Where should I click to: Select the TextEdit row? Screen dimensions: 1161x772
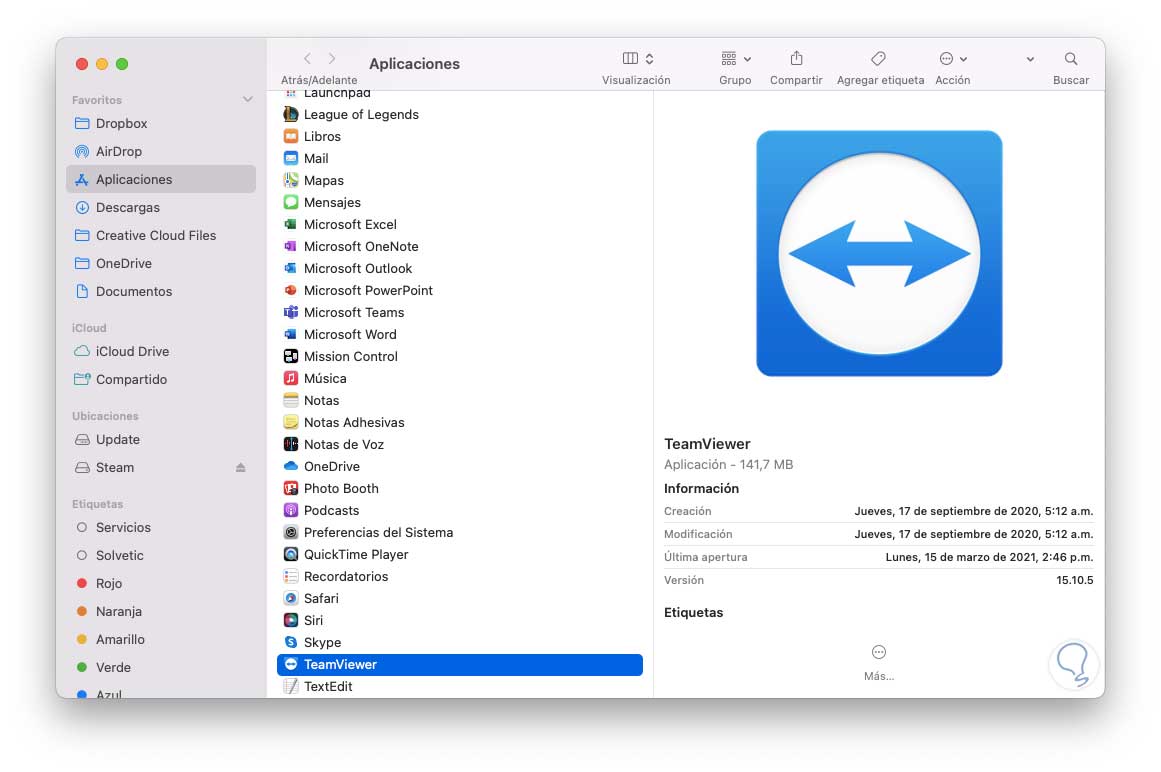click(460, 686)
